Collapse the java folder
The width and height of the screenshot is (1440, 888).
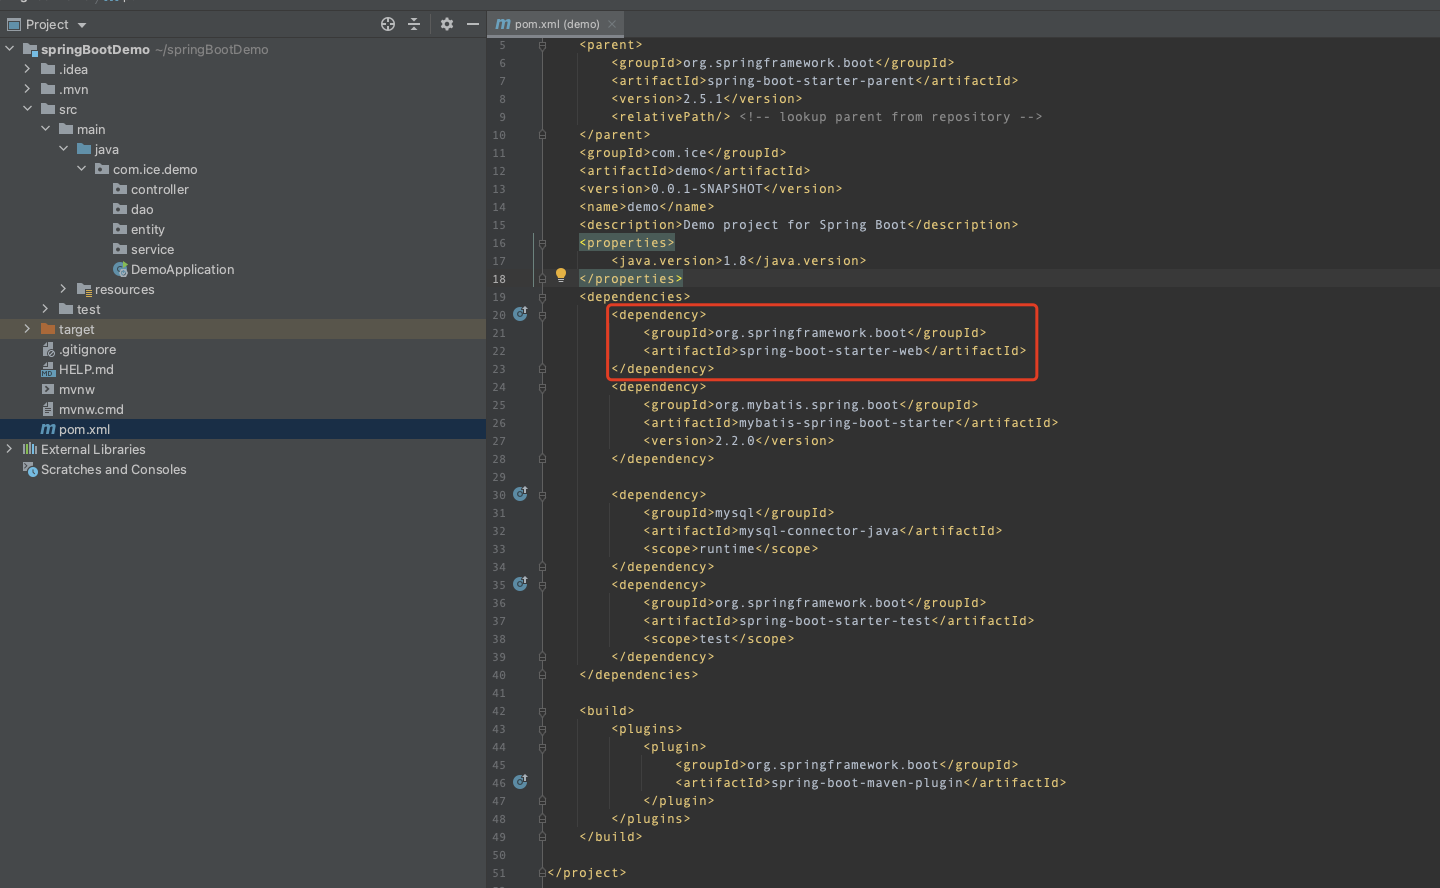(x=64, y=149)
